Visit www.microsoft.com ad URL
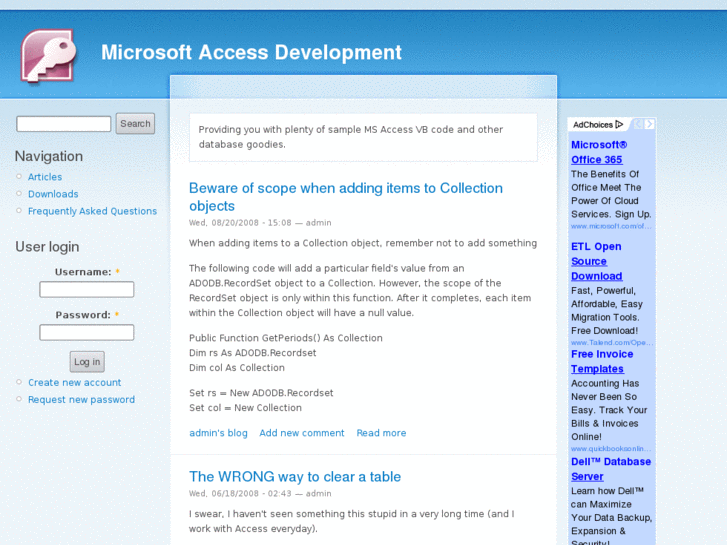The width and height of the screenshot is (727, 545). click(611, 226)
